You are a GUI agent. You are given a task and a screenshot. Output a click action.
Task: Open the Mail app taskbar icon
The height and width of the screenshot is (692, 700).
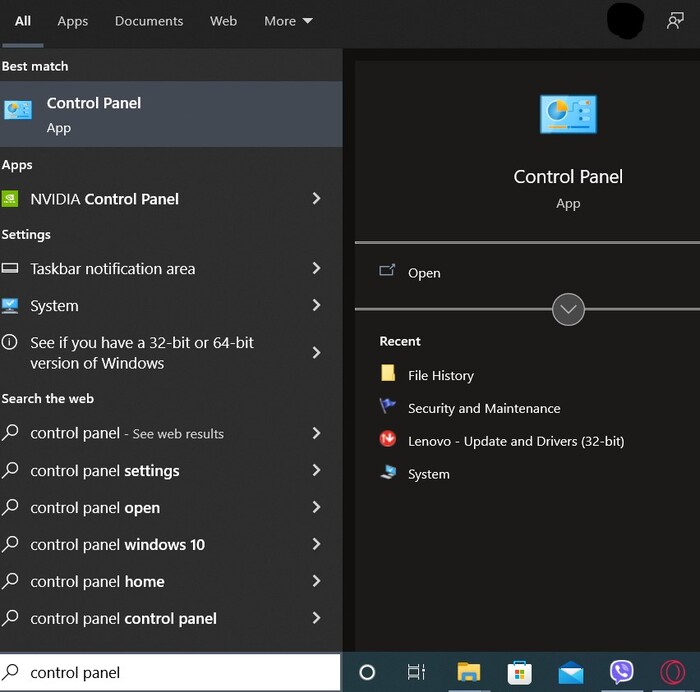571,672
